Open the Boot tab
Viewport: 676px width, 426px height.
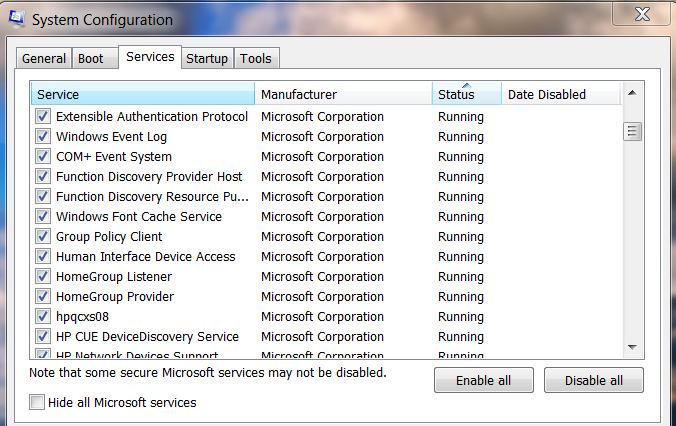pyautogui.click(x=91, y=59)
